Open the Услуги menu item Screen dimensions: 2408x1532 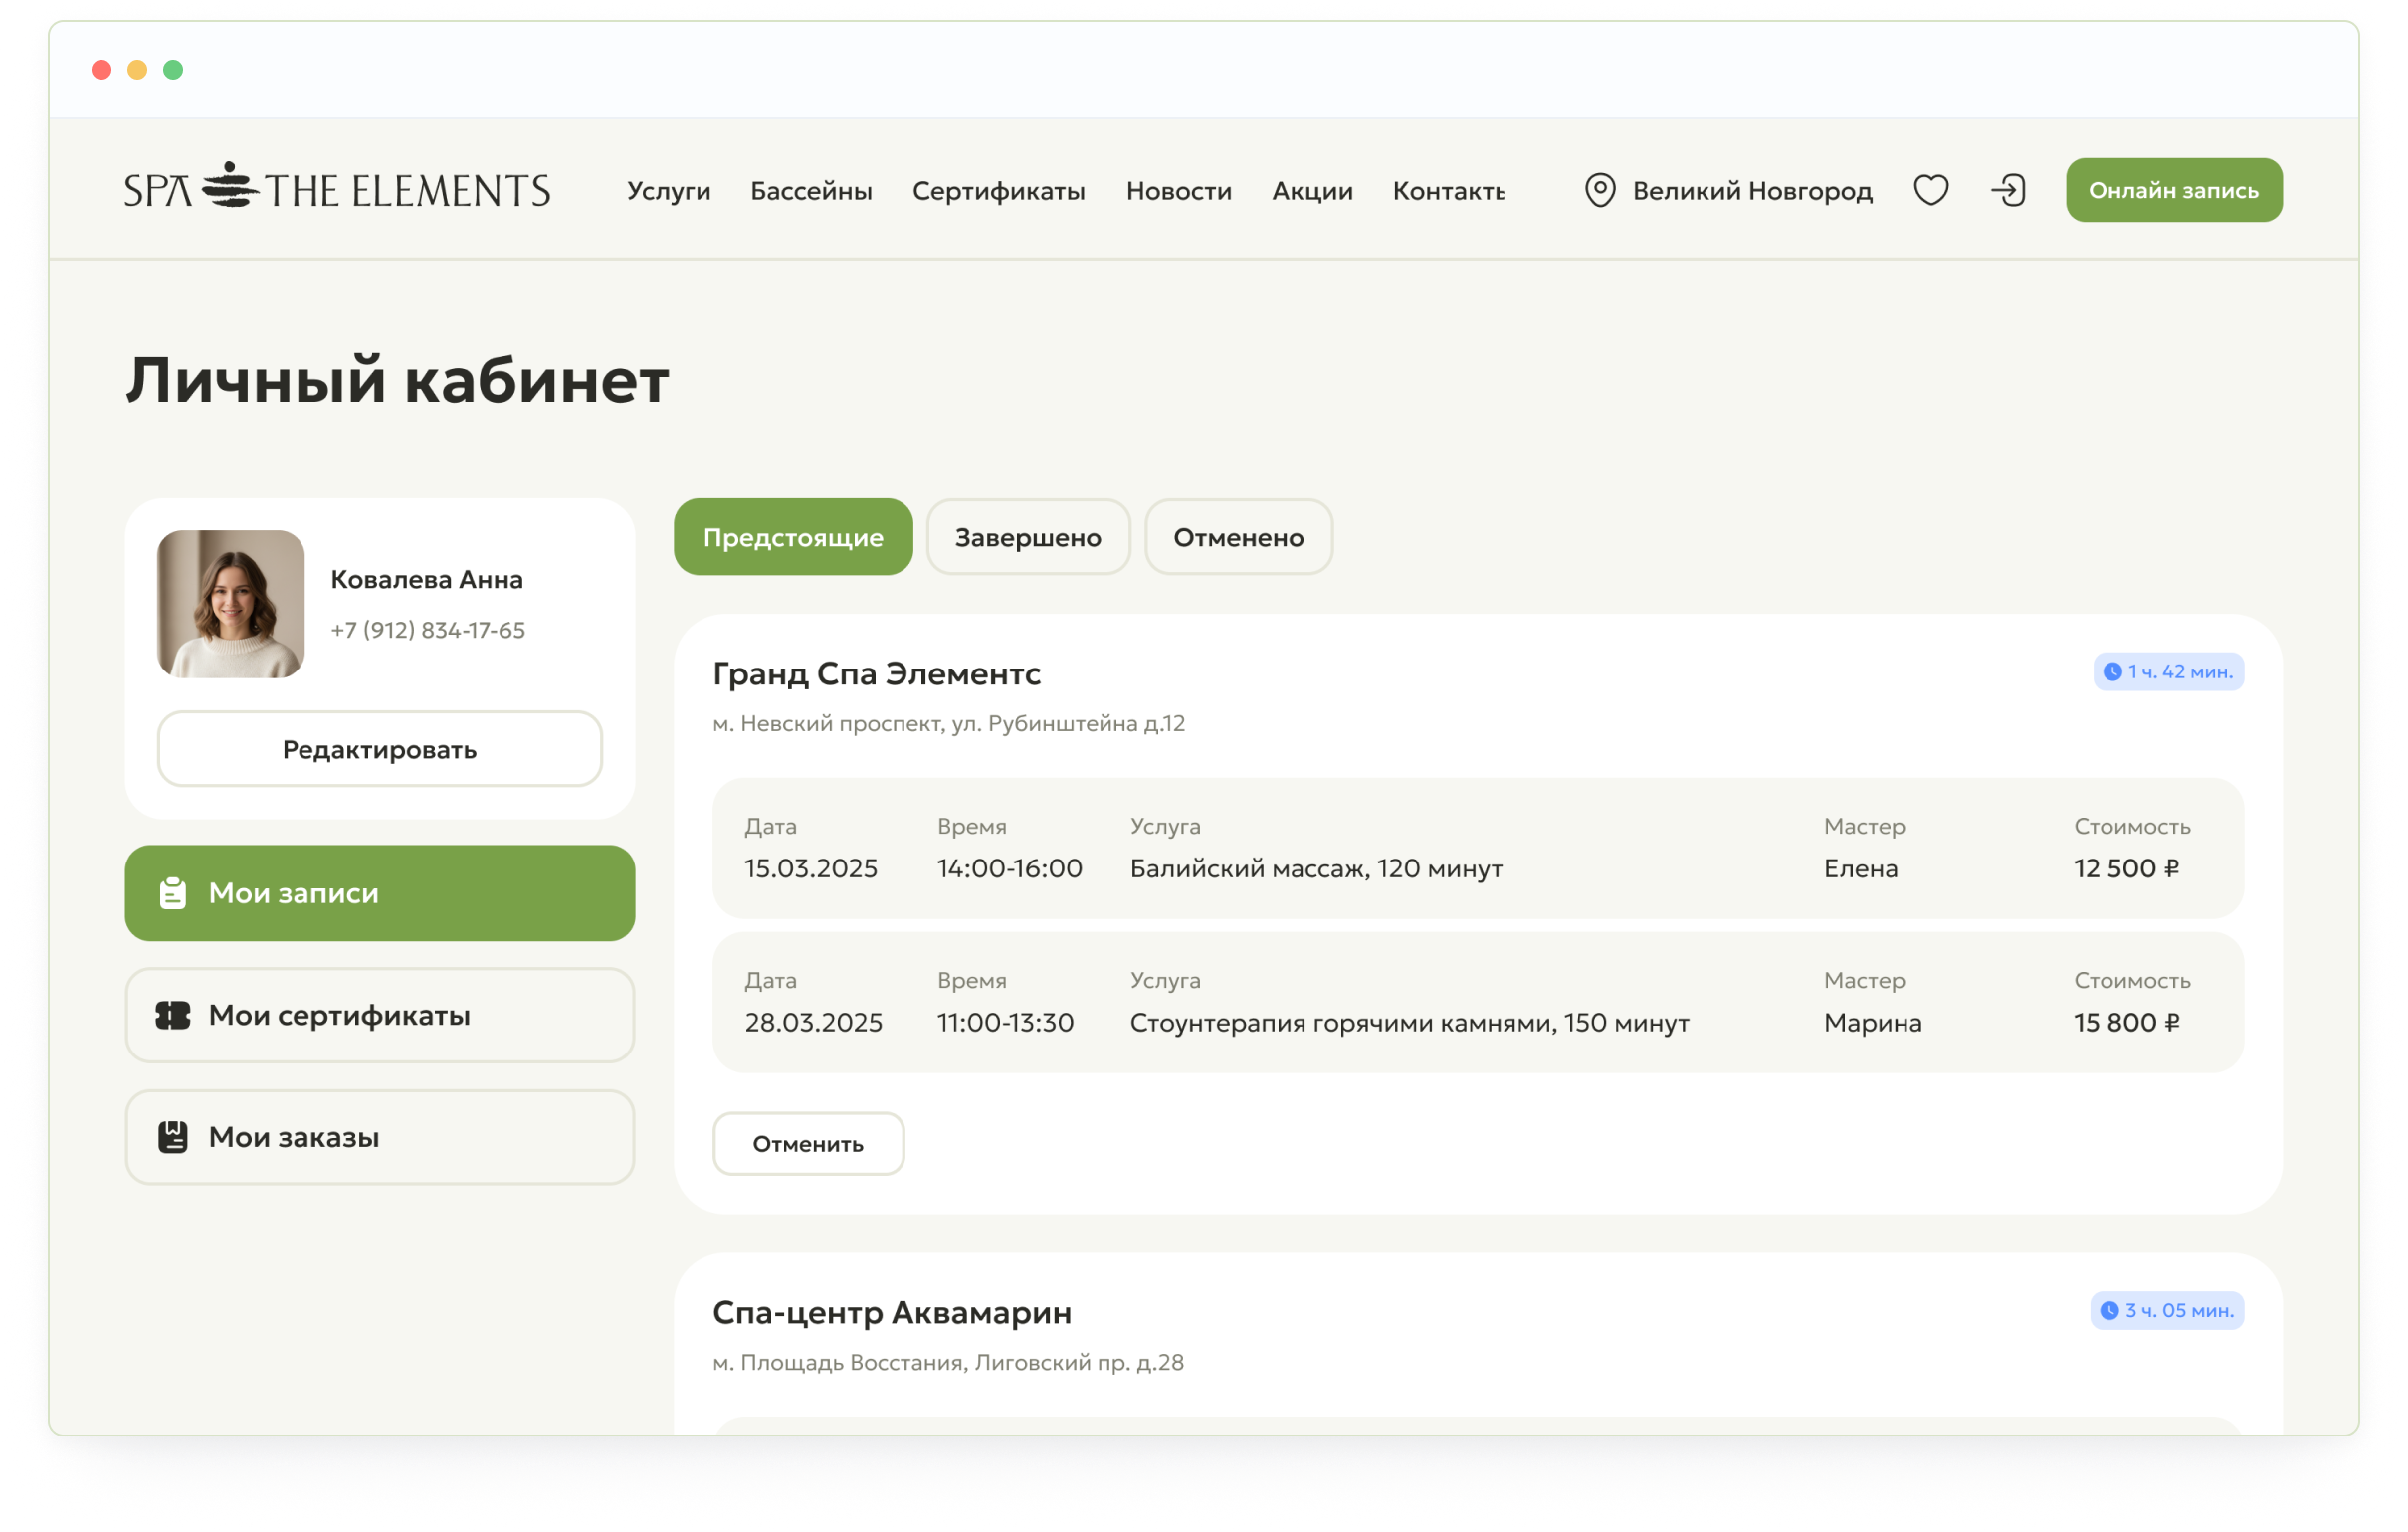click(x=668, y=190)
